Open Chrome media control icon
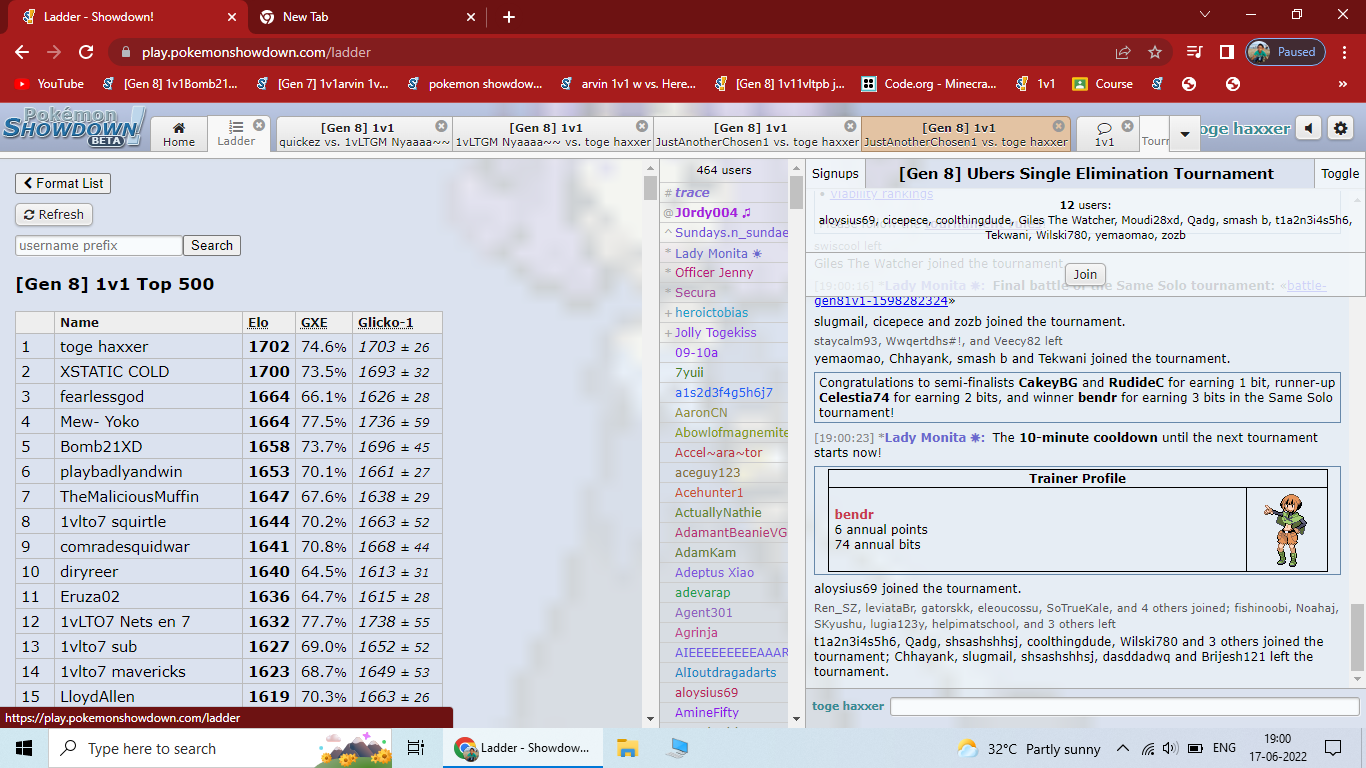 click(1194, 52)
